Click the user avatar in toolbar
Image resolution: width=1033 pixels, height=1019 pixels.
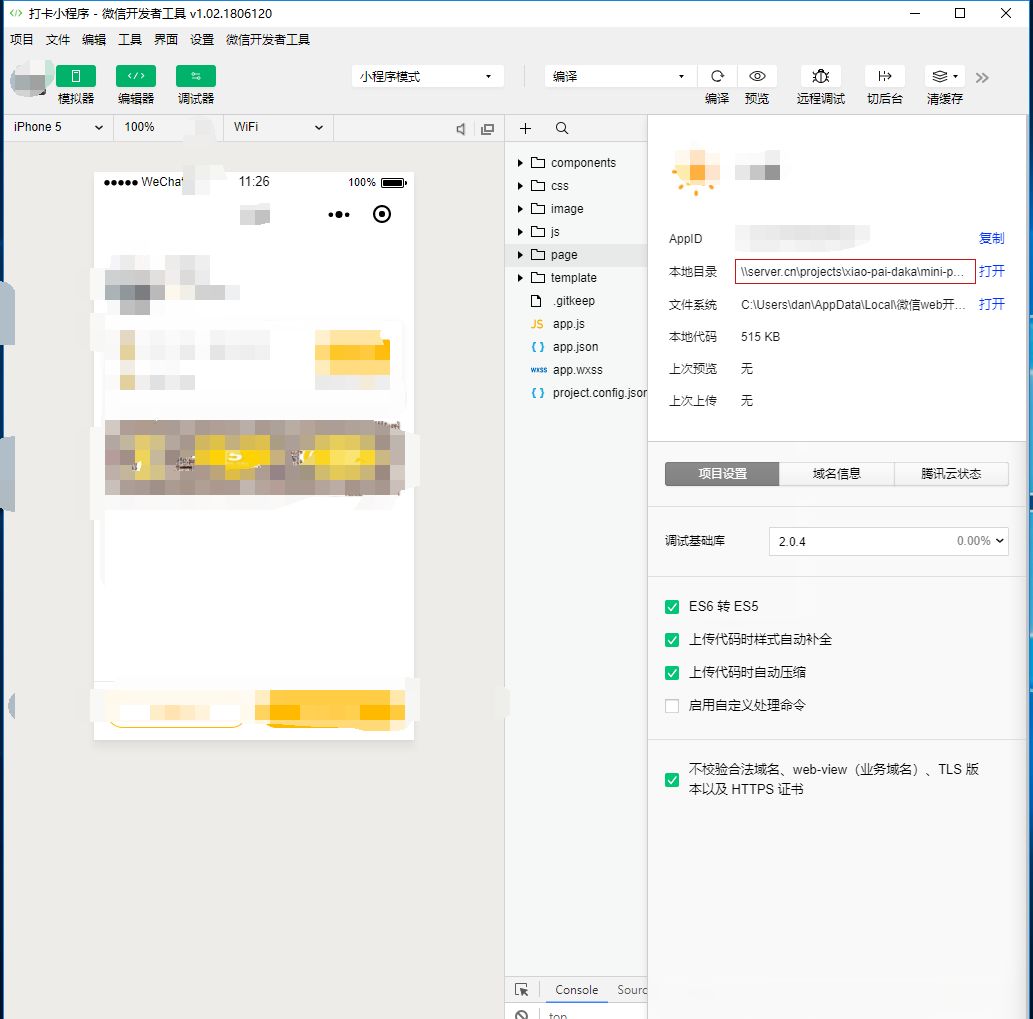click(31, 78)
